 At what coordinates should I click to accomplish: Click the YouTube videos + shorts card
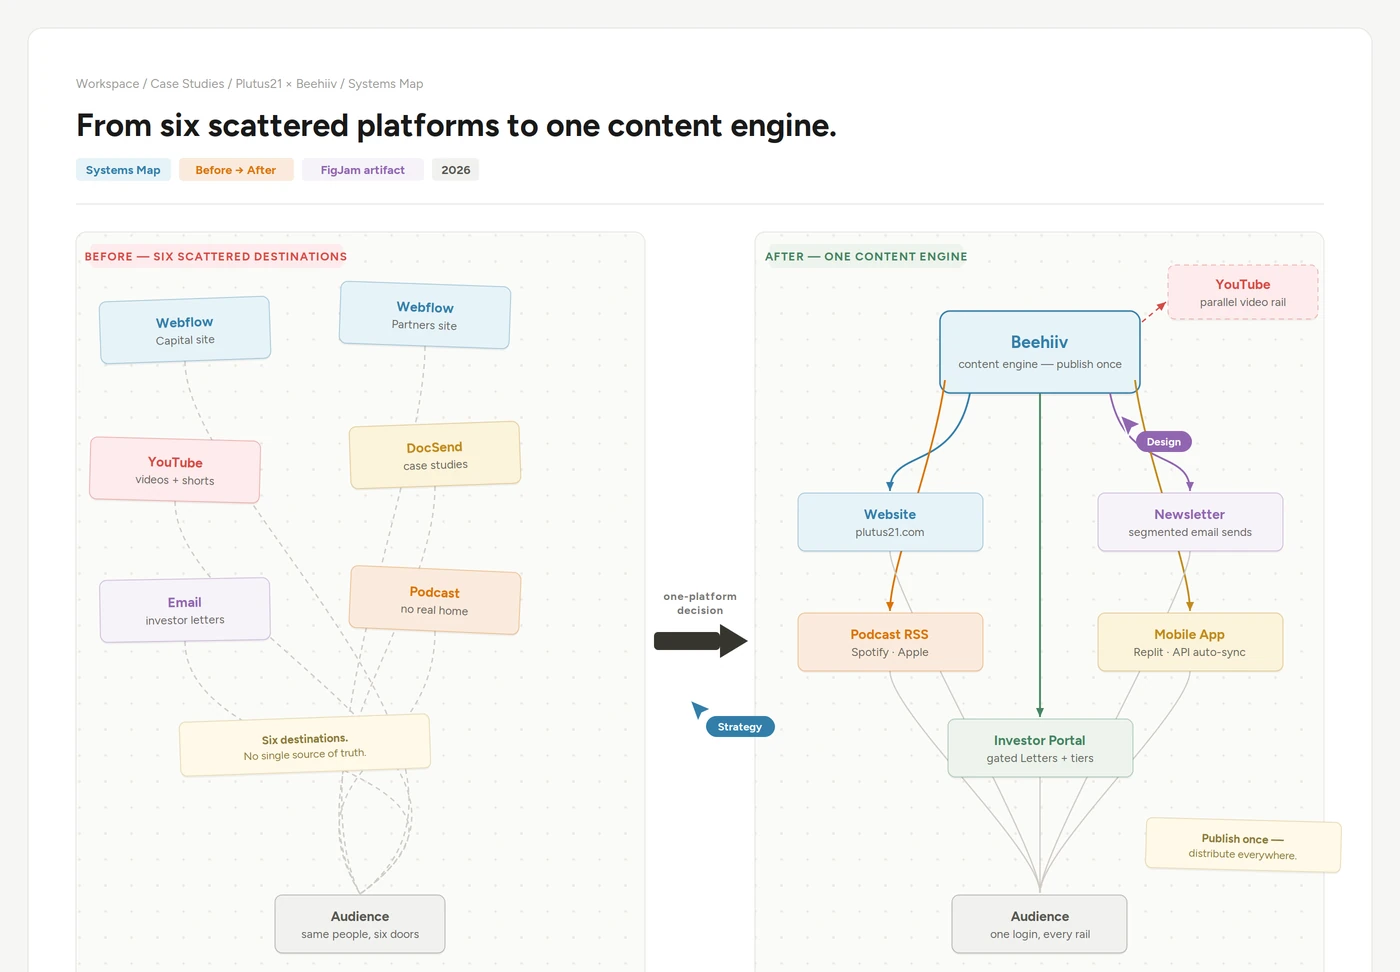[175, 470]
